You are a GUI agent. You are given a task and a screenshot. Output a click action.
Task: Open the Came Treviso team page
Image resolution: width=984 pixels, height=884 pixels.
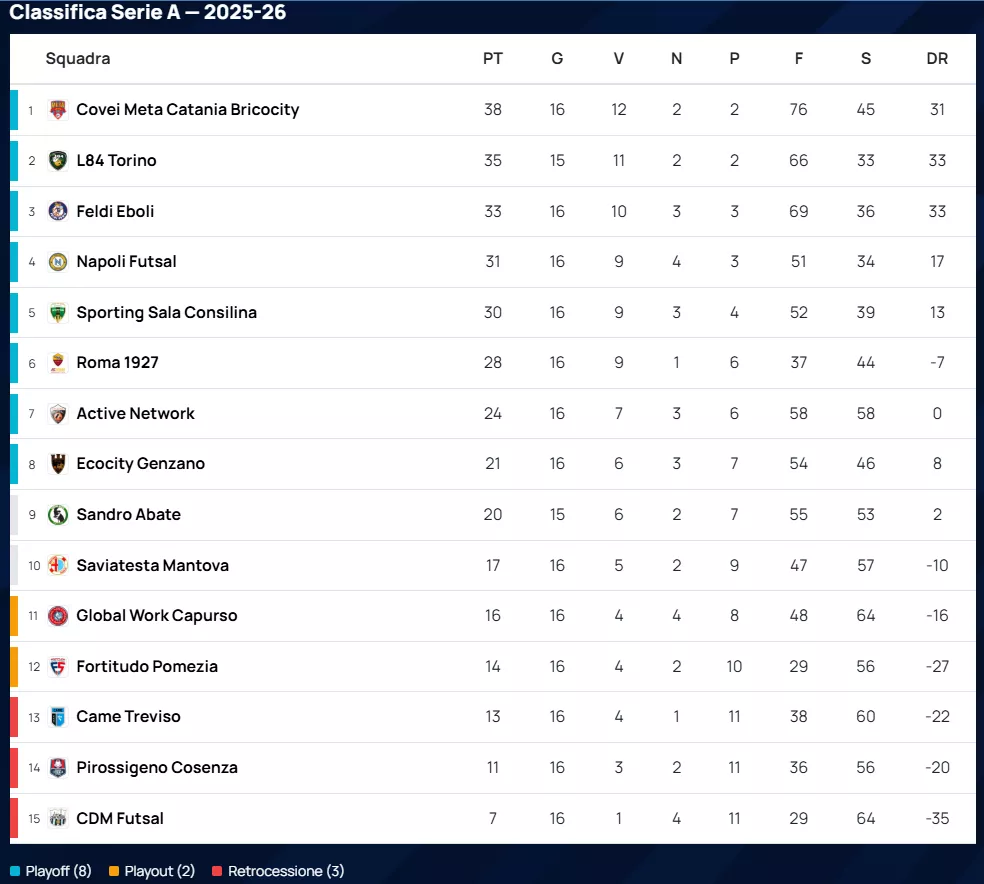click(x=128, y=717)
